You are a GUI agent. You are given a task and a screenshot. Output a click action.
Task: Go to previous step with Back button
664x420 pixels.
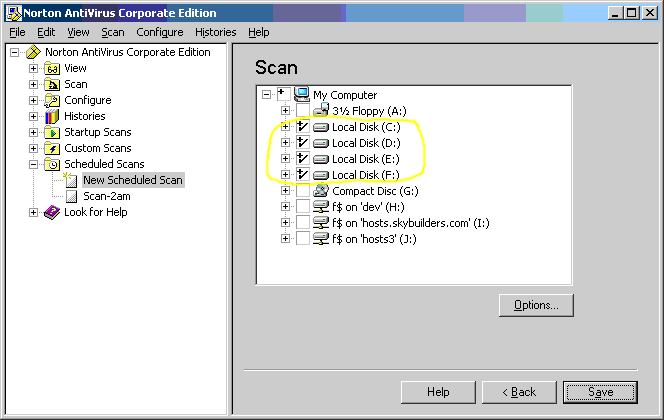tap(519, 392)
